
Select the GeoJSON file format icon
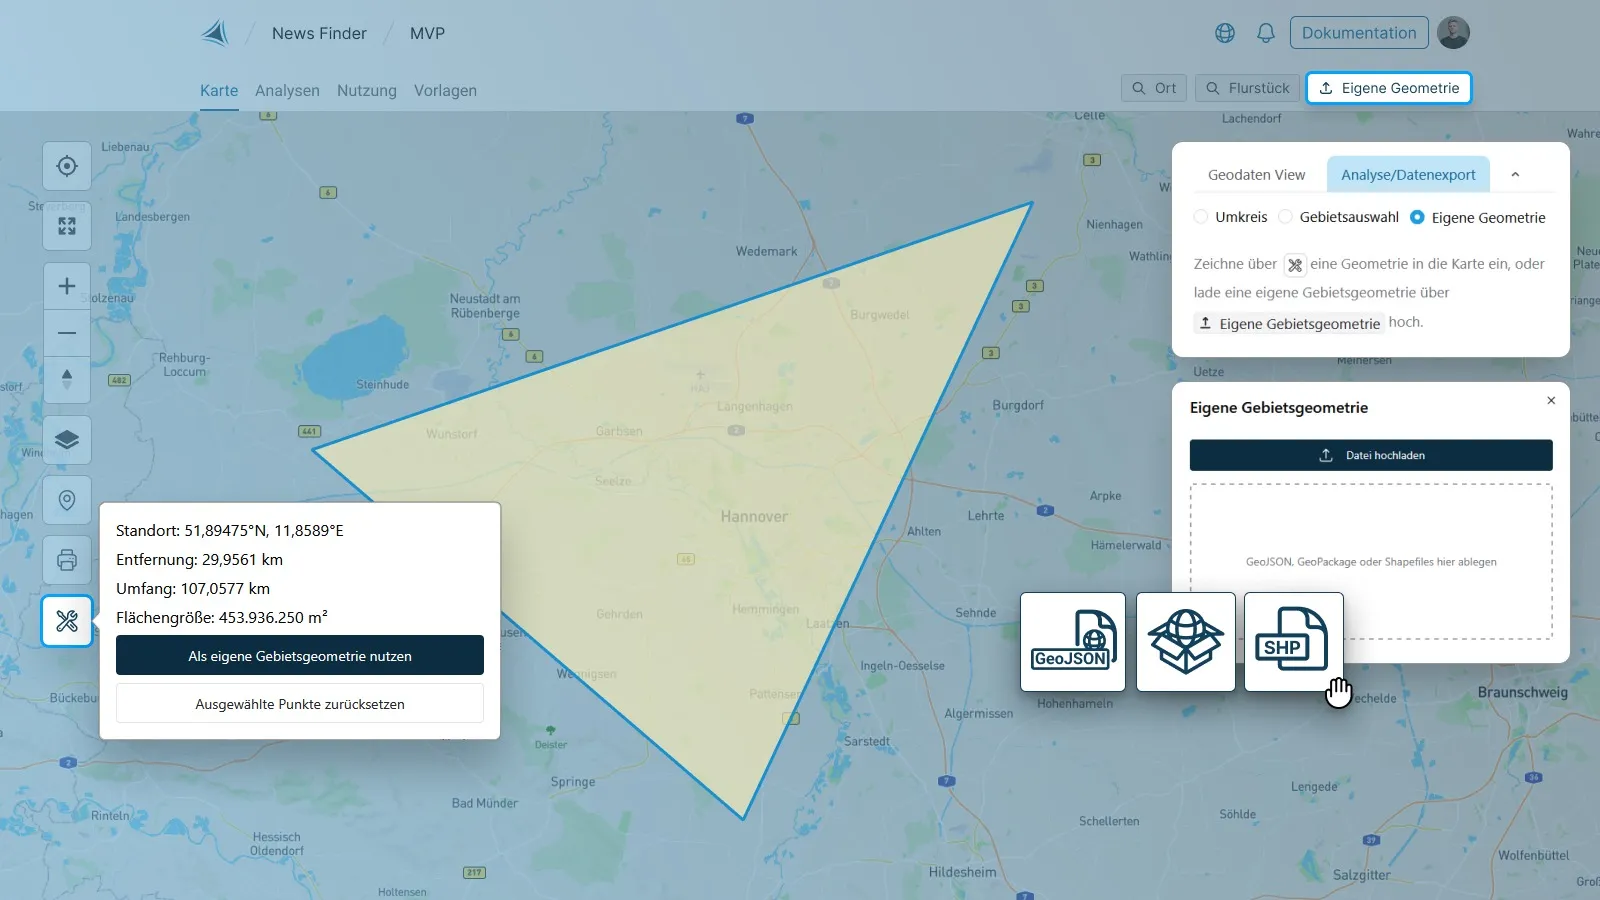pyautogui.click(x=1072, y=641)
